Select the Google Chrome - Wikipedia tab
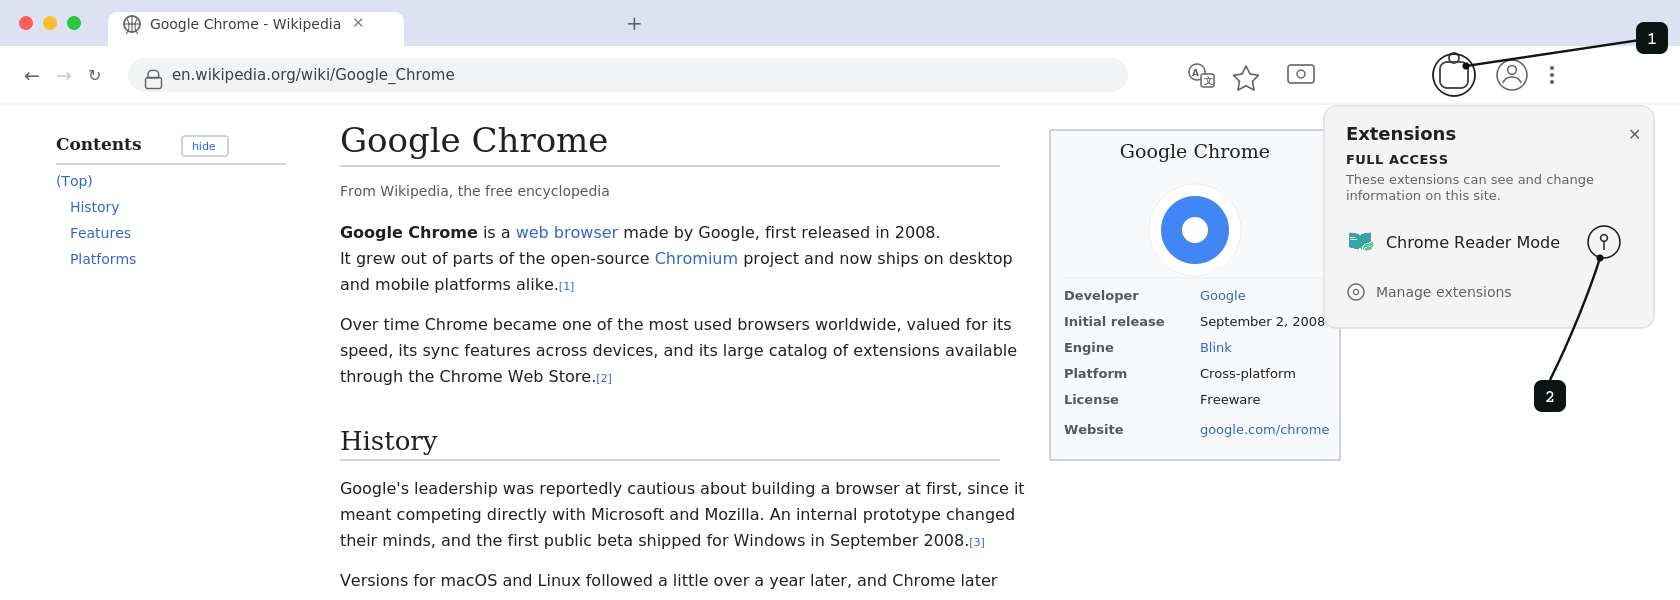Image resolution: width=1680 pixels, height=600 pixels. tap(256, 28)
